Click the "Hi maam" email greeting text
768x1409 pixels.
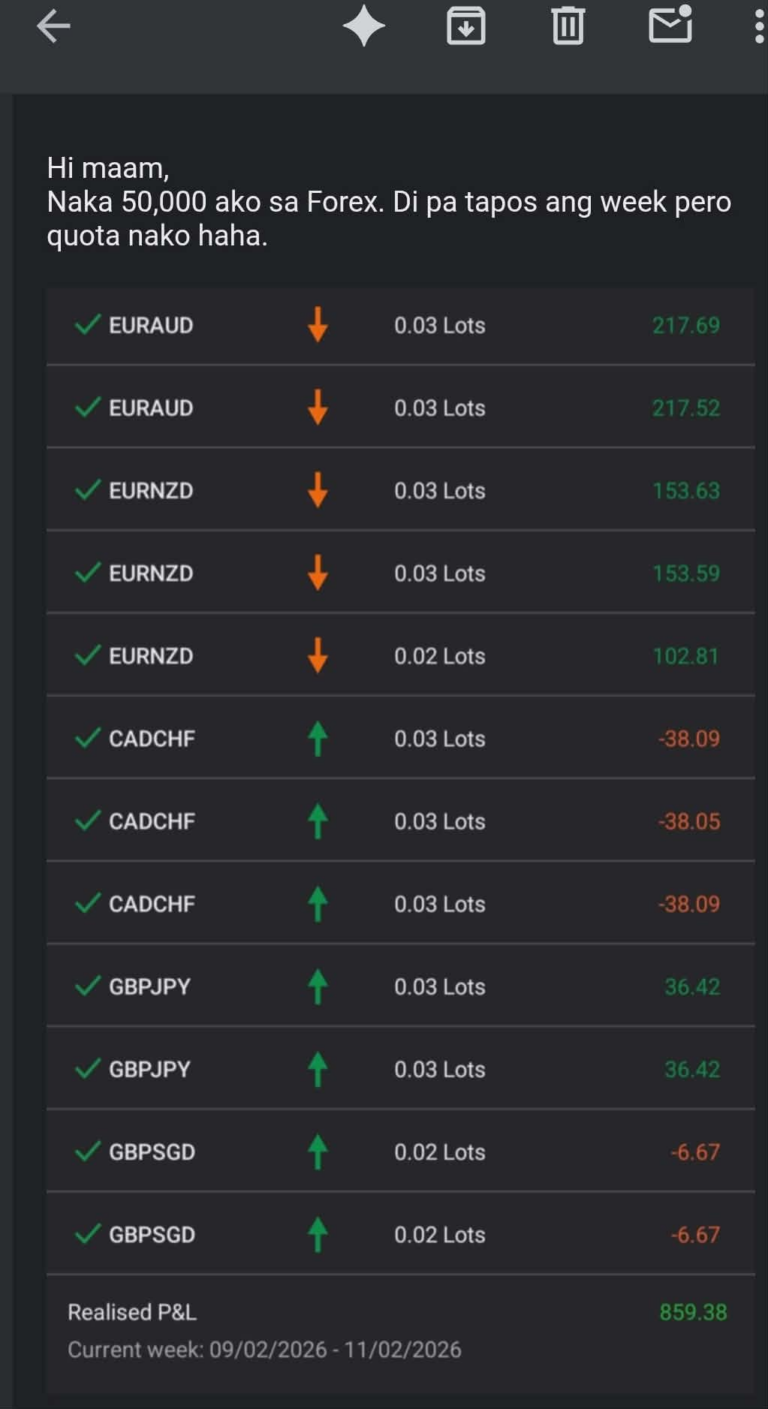pos(108,168)
